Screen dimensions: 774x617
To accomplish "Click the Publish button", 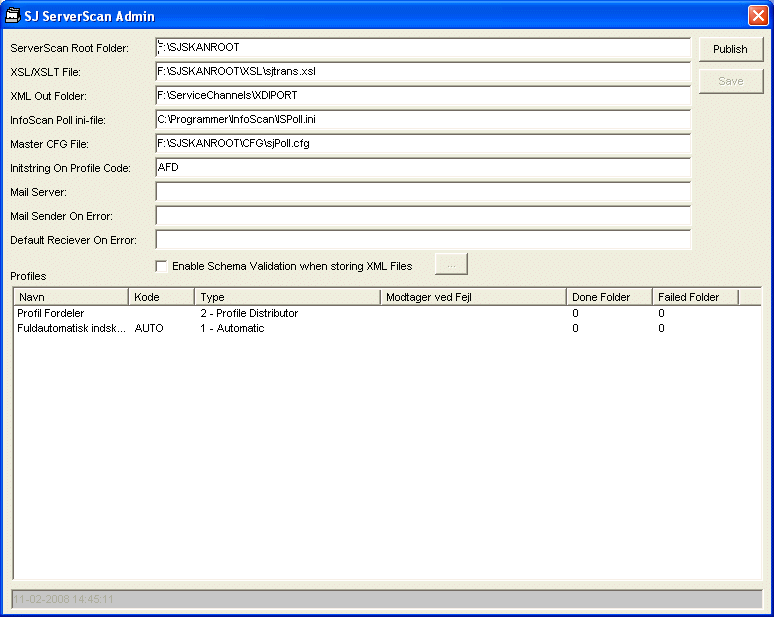I will (731, 49).
